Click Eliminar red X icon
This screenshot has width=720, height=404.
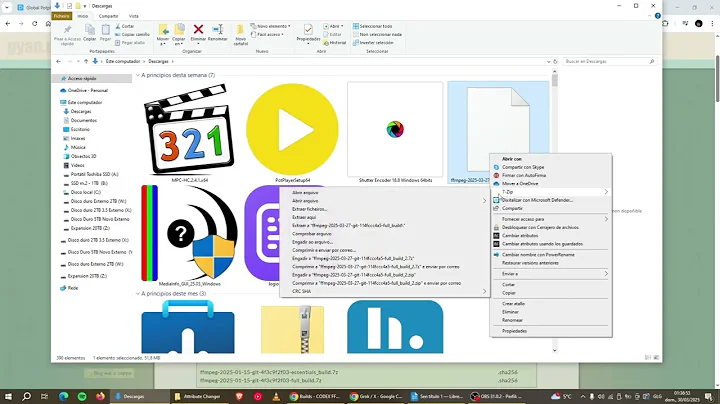(x=198, y=30)
